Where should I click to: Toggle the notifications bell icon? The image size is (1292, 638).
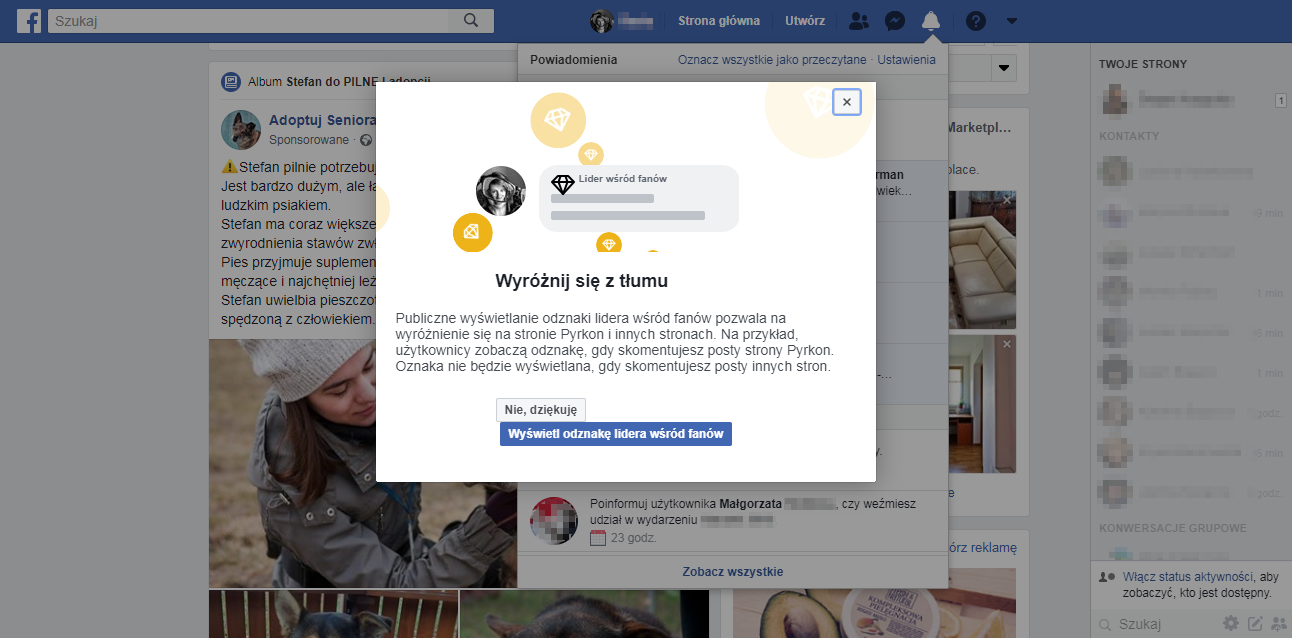point(931,21)
